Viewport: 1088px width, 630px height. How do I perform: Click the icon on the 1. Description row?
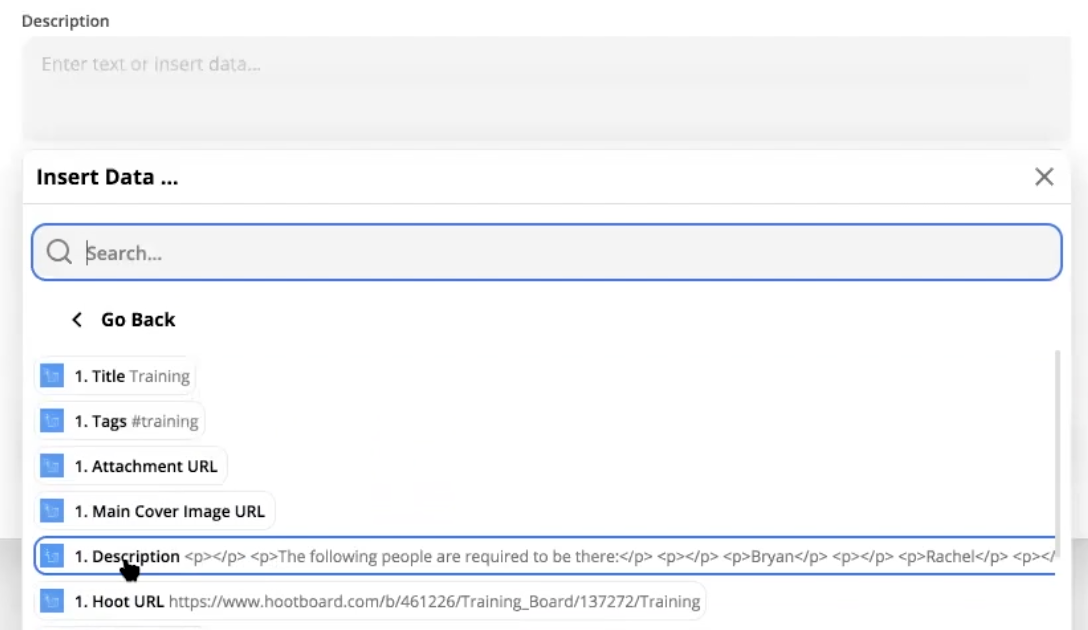tap(52, 556)
